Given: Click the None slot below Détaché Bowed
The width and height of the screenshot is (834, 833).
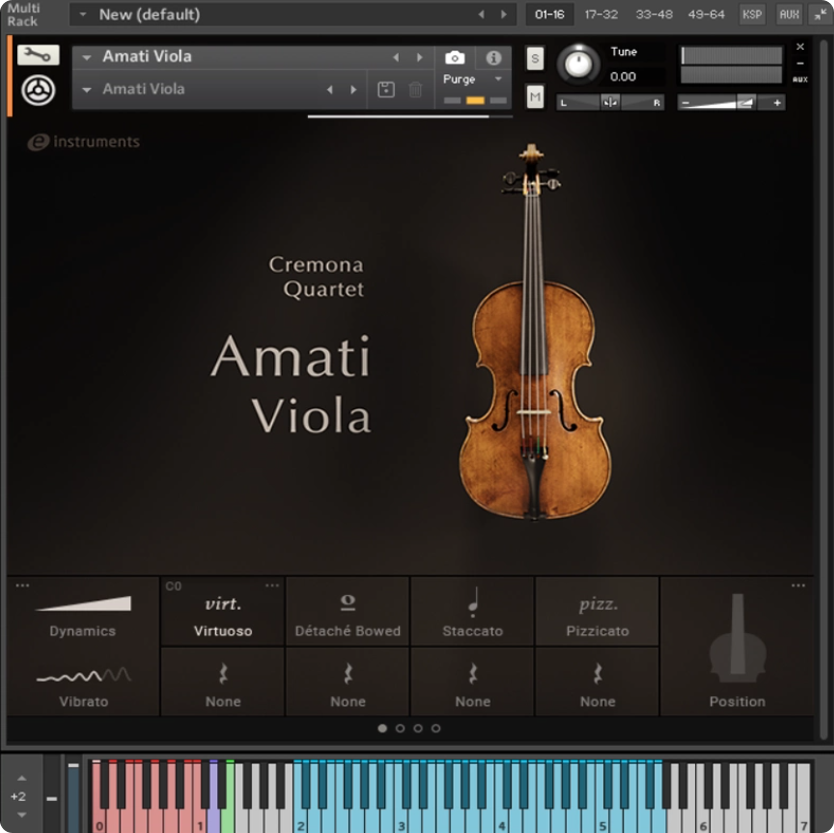Looking at the screenshot, I should pyautogui.click(x=348, y=682).
